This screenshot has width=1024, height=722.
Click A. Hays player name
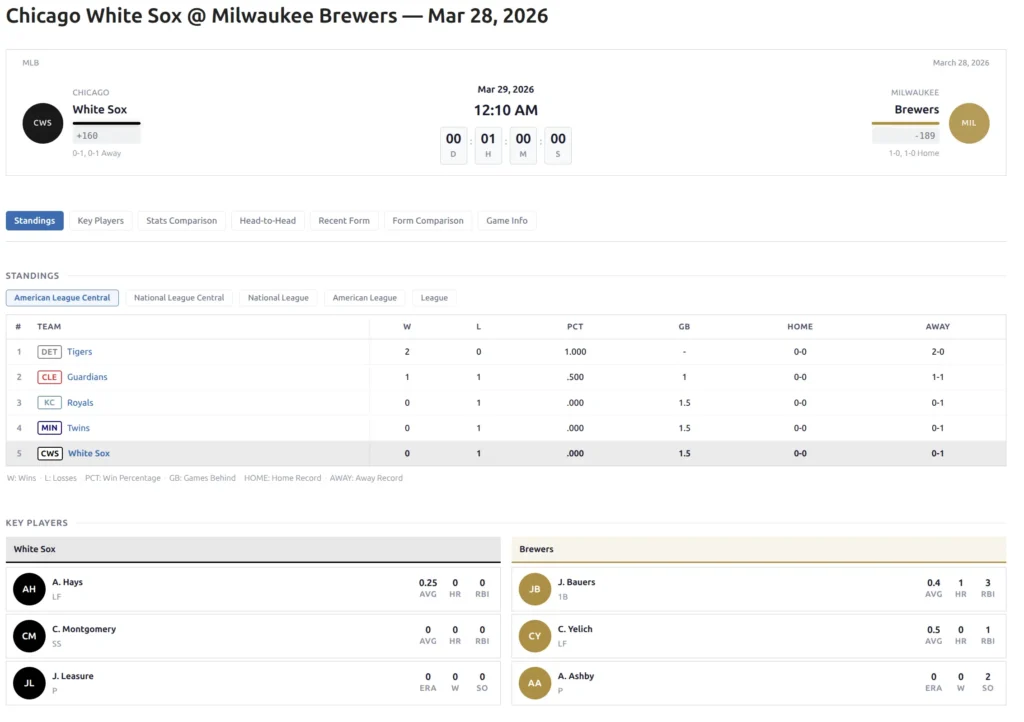tap(67, 582)
